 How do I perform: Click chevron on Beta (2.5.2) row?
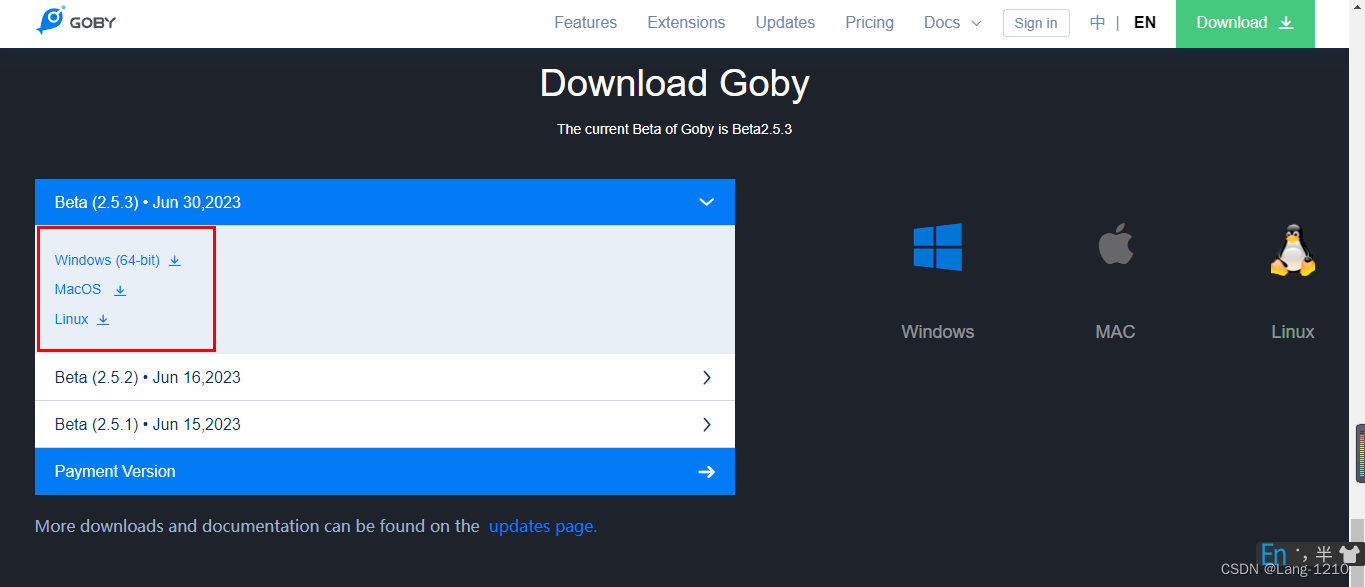(707, 377)
